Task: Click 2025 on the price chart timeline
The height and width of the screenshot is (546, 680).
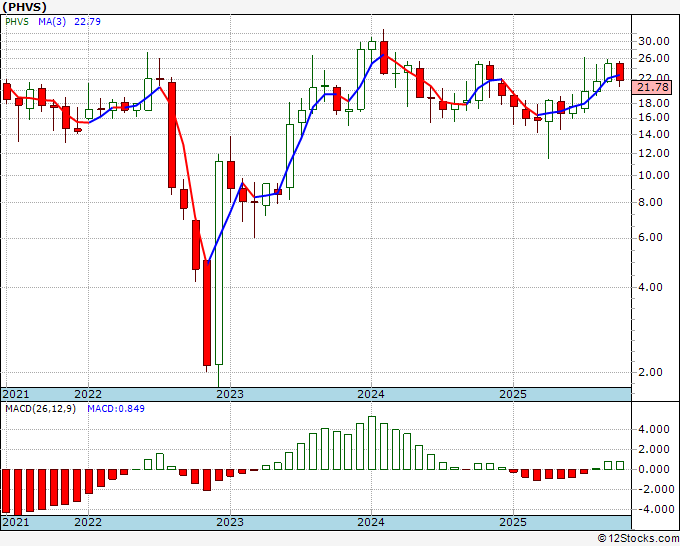Action: click(x=513, y=394)
